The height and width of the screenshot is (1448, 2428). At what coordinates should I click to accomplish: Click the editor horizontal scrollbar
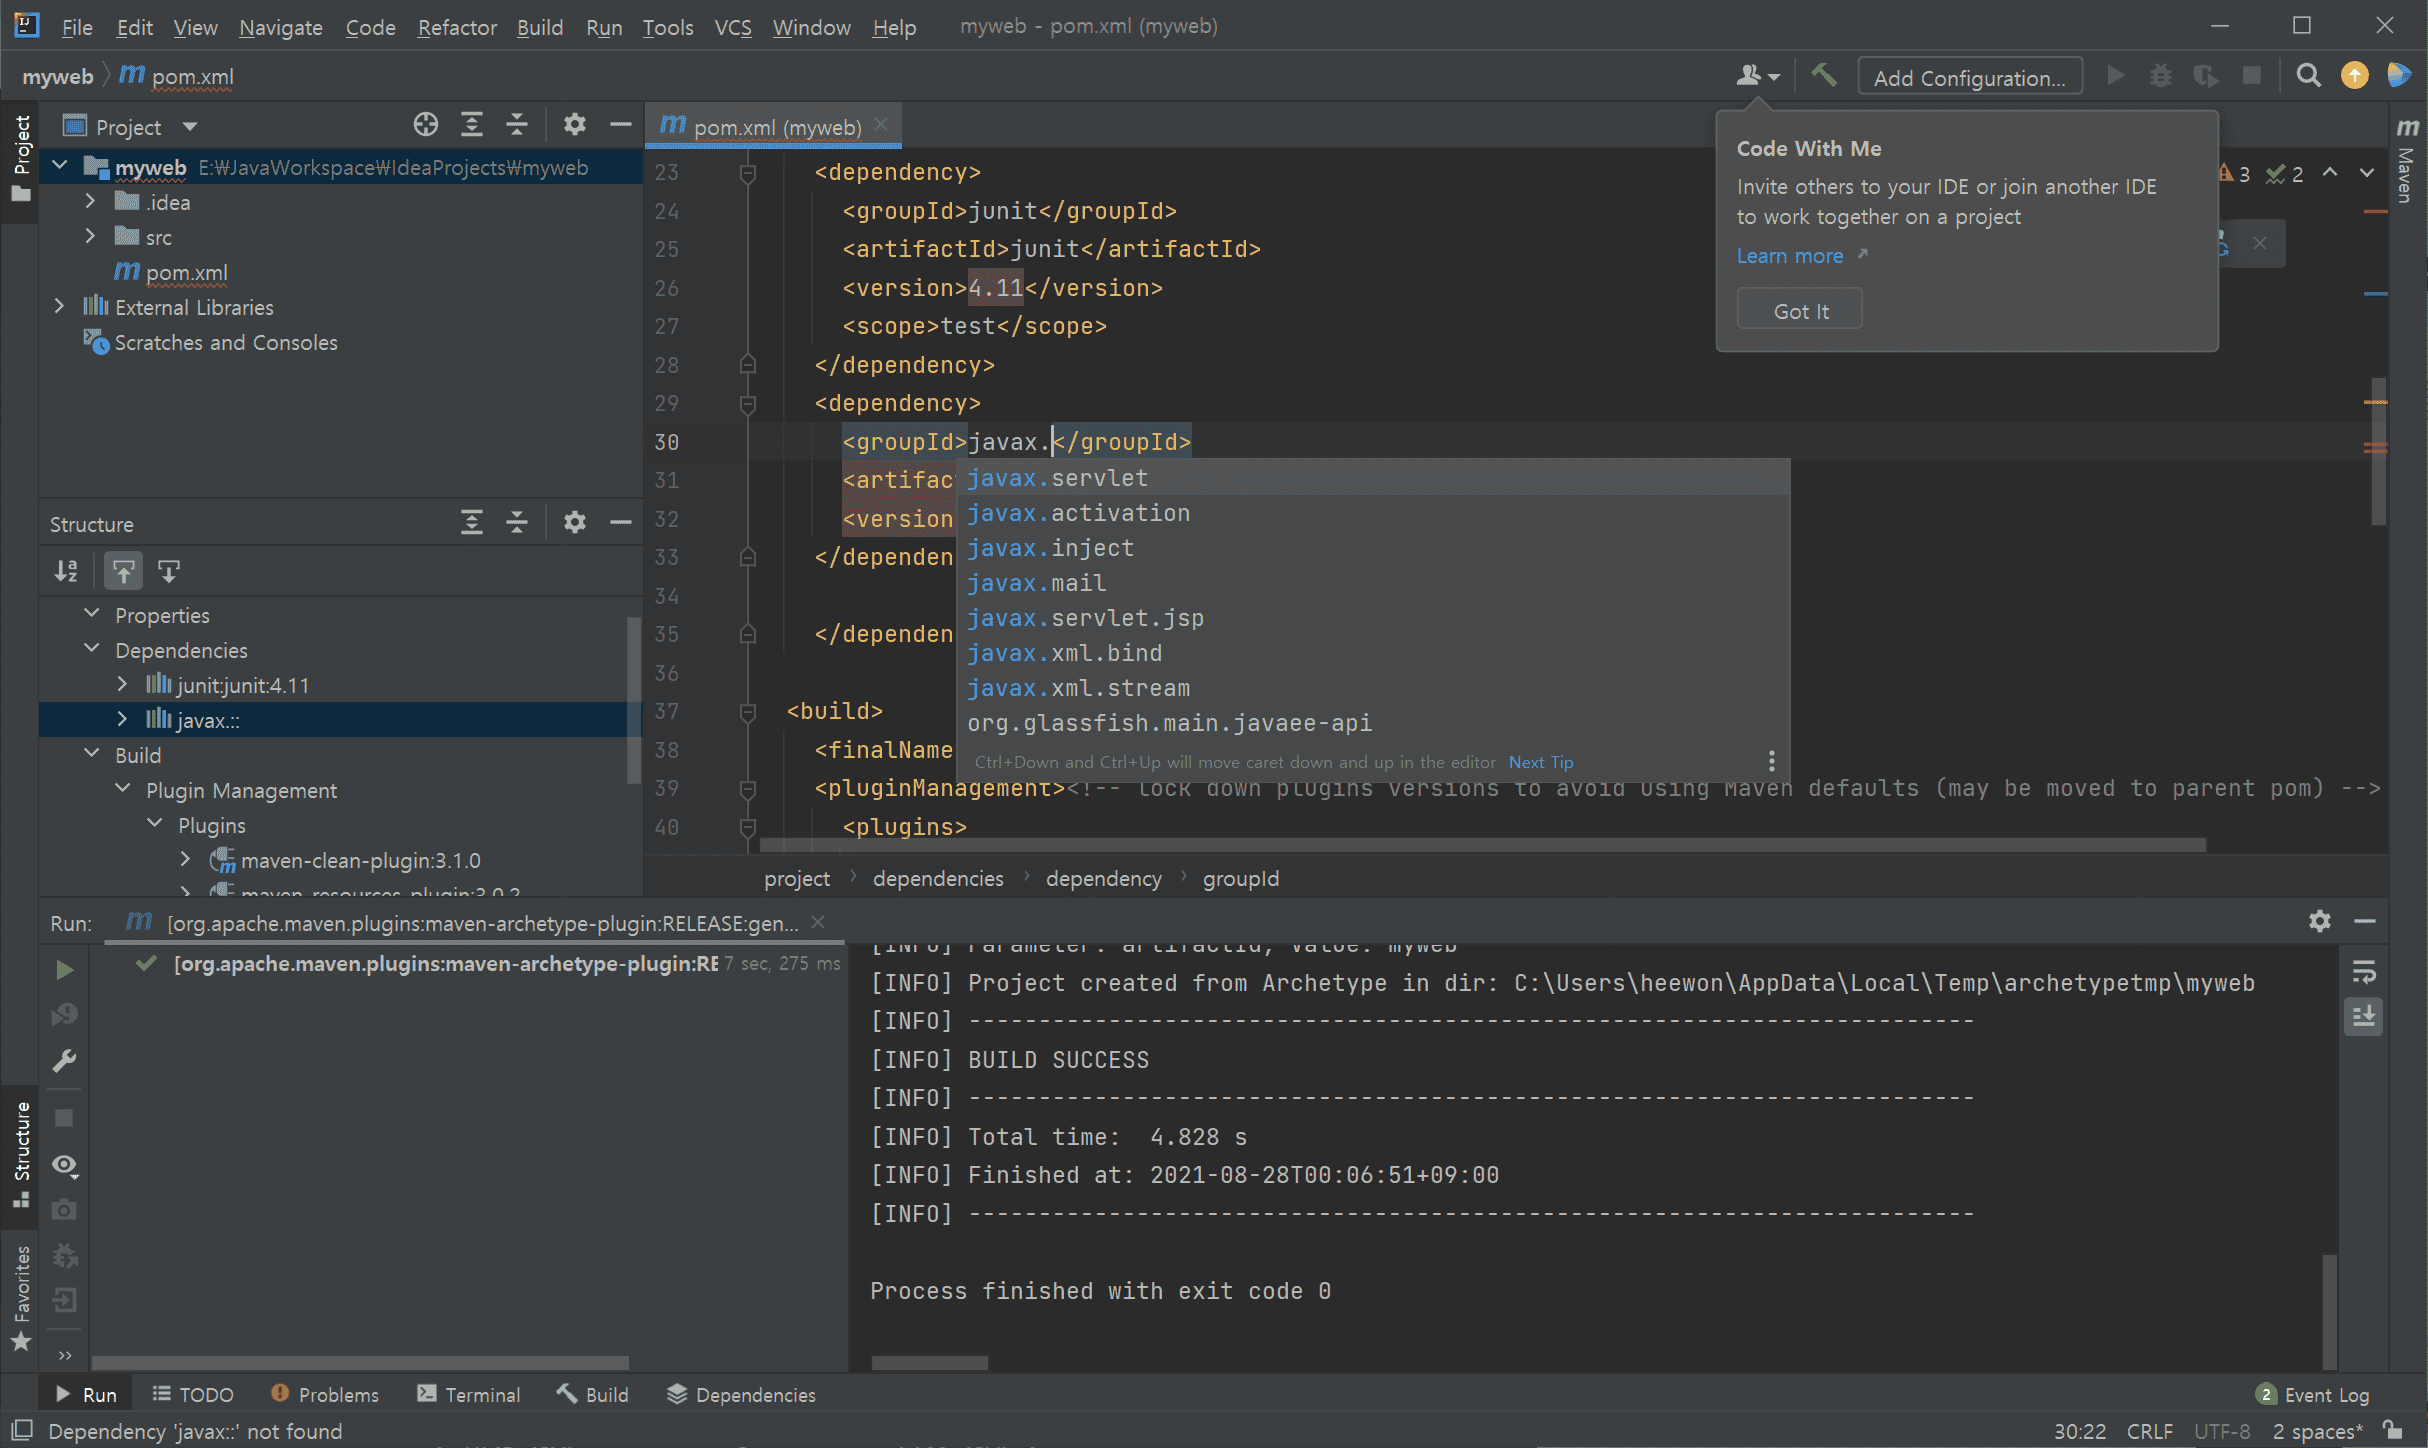[x=1482, y=846]
